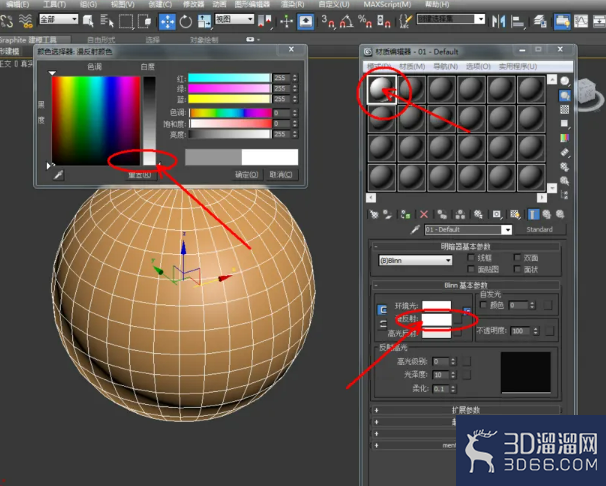The image size is (606, 486).
Task: Click 高光反射 specular color swatch
Action: 436,333
